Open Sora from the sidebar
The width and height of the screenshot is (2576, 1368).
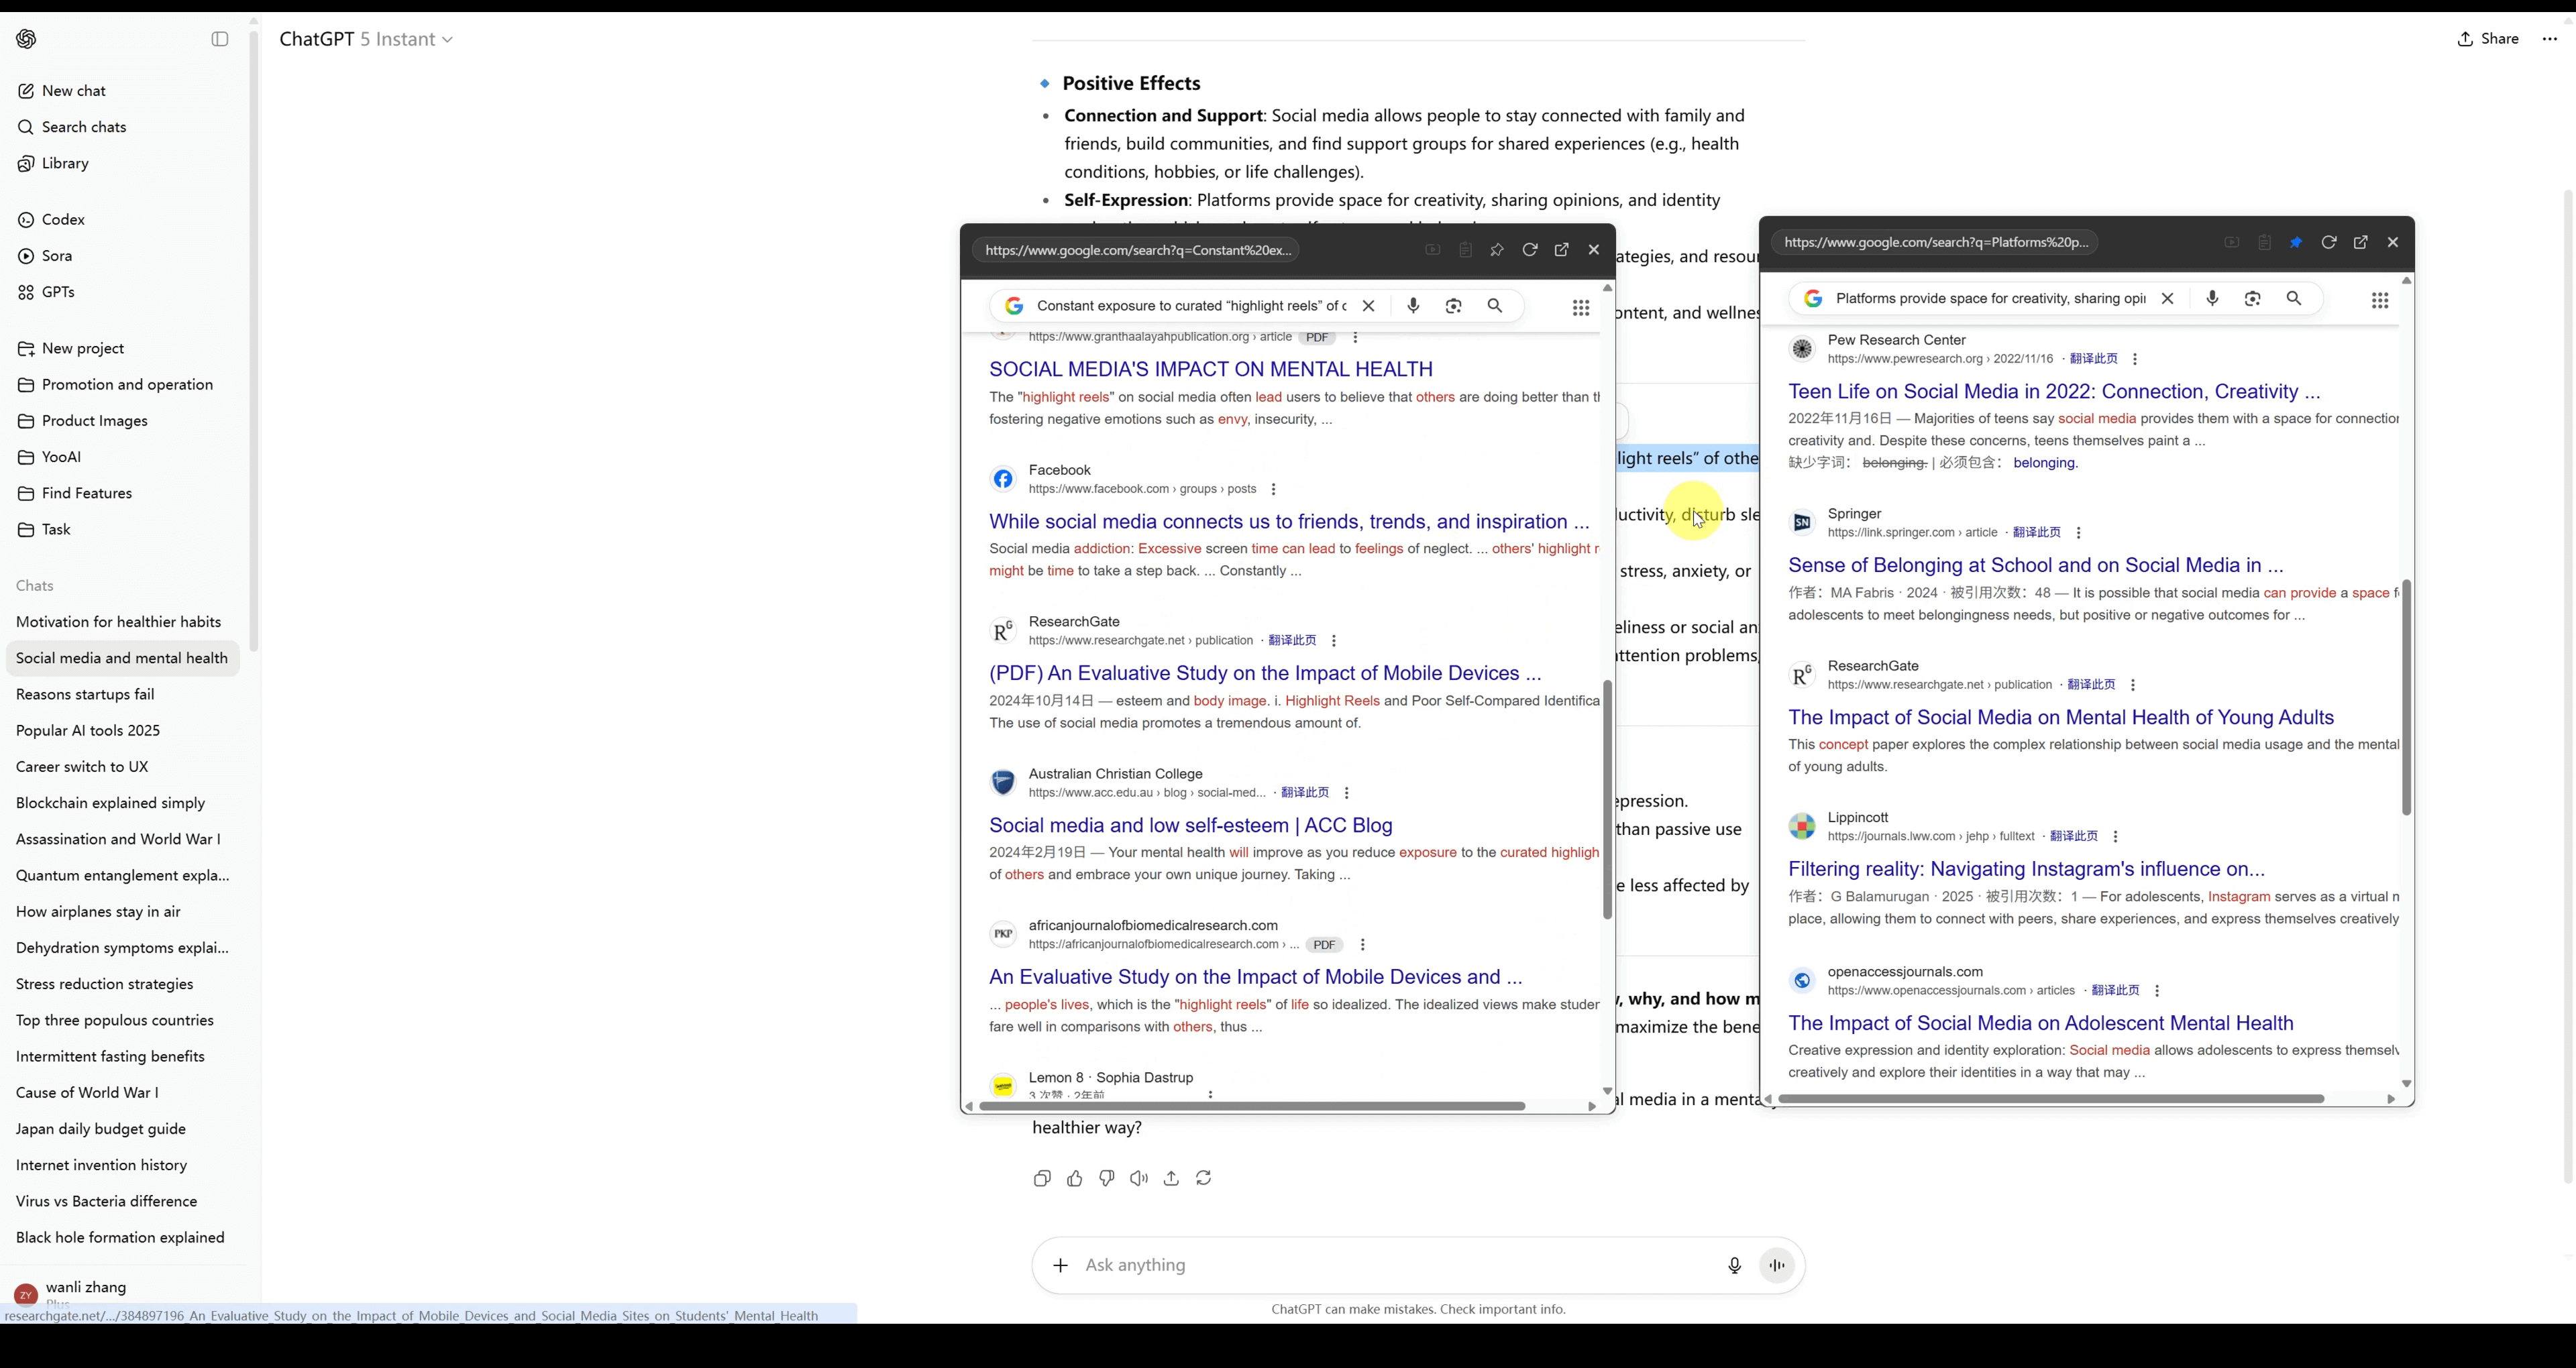click(45, 256)
